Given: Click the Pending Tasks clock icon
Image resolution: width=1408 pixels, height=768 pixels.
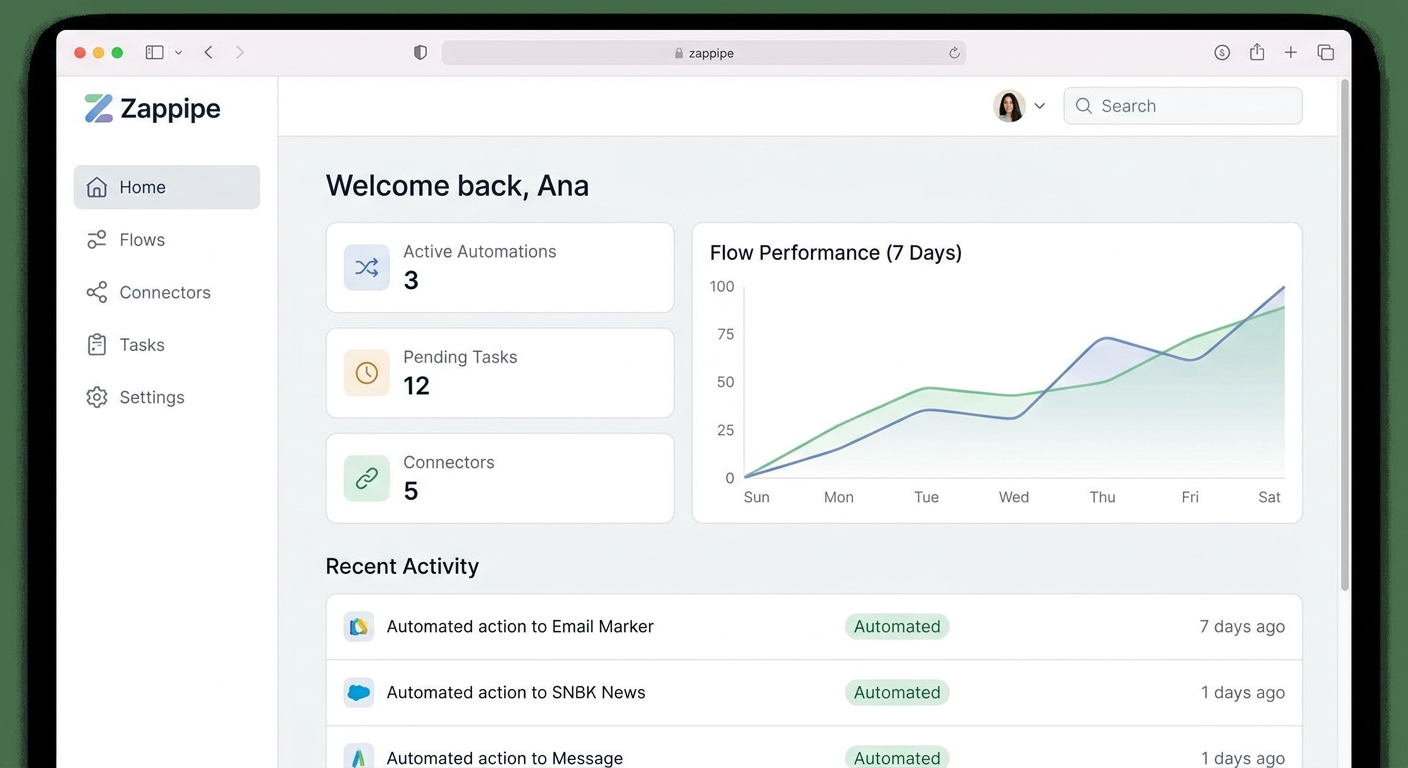Looking at the screenshot, I should coord(367,373).
